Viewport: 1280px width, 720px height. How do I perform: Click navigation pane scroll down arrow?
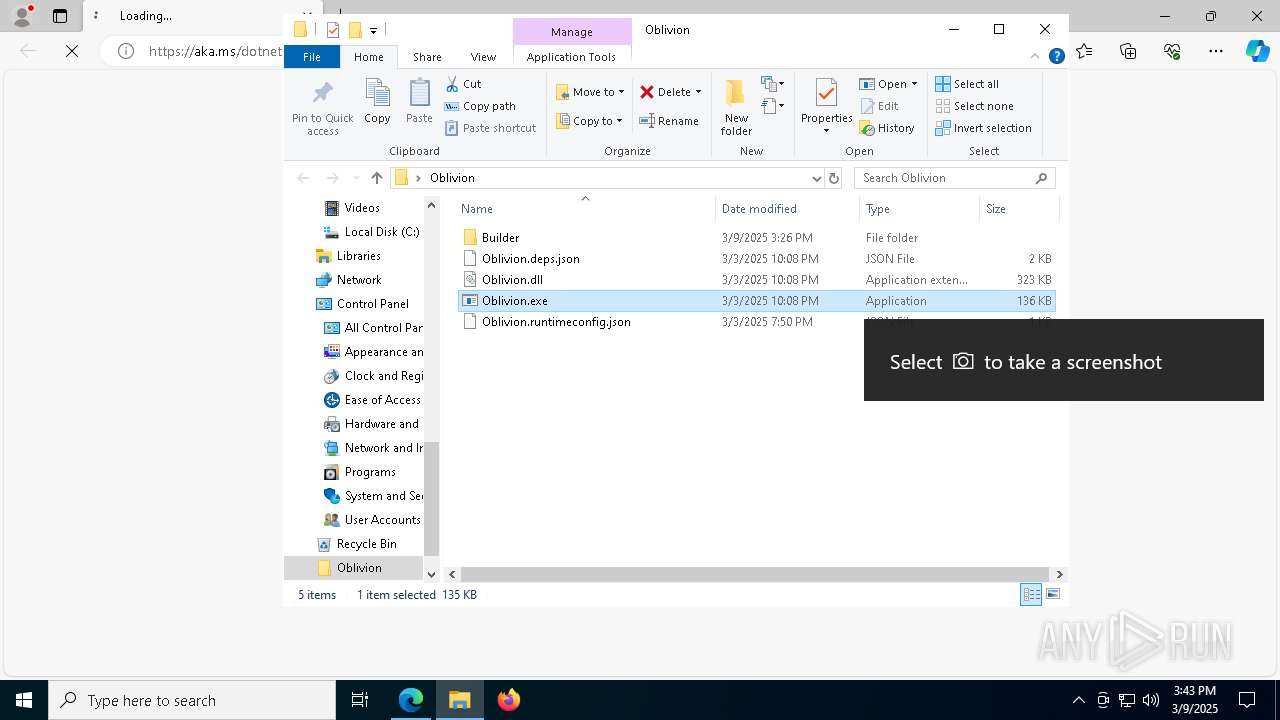[x=432, y=574]
